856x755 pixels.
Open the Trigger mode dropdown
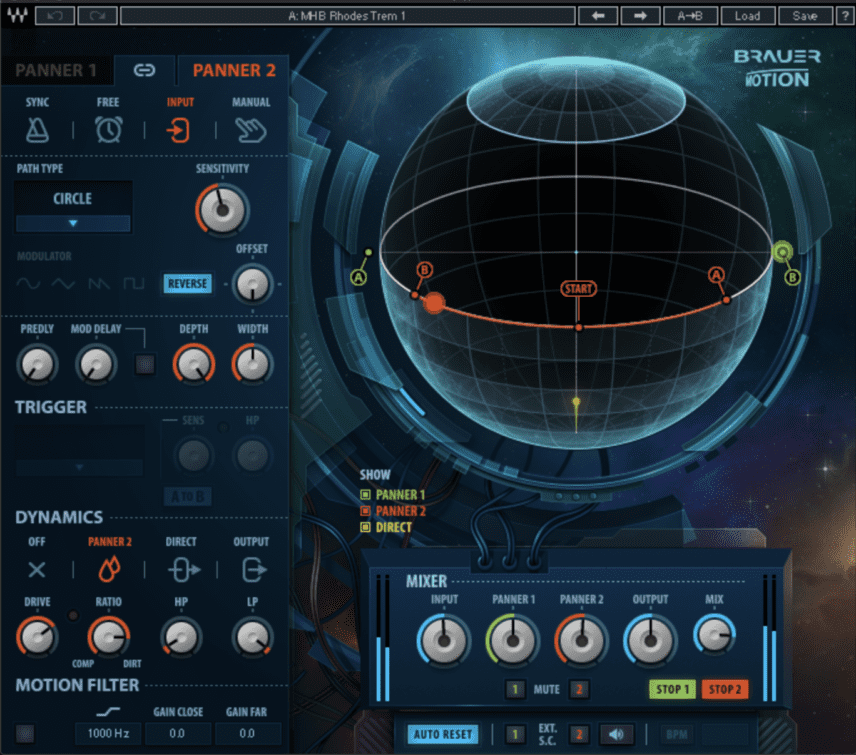[x=80, y=450]
